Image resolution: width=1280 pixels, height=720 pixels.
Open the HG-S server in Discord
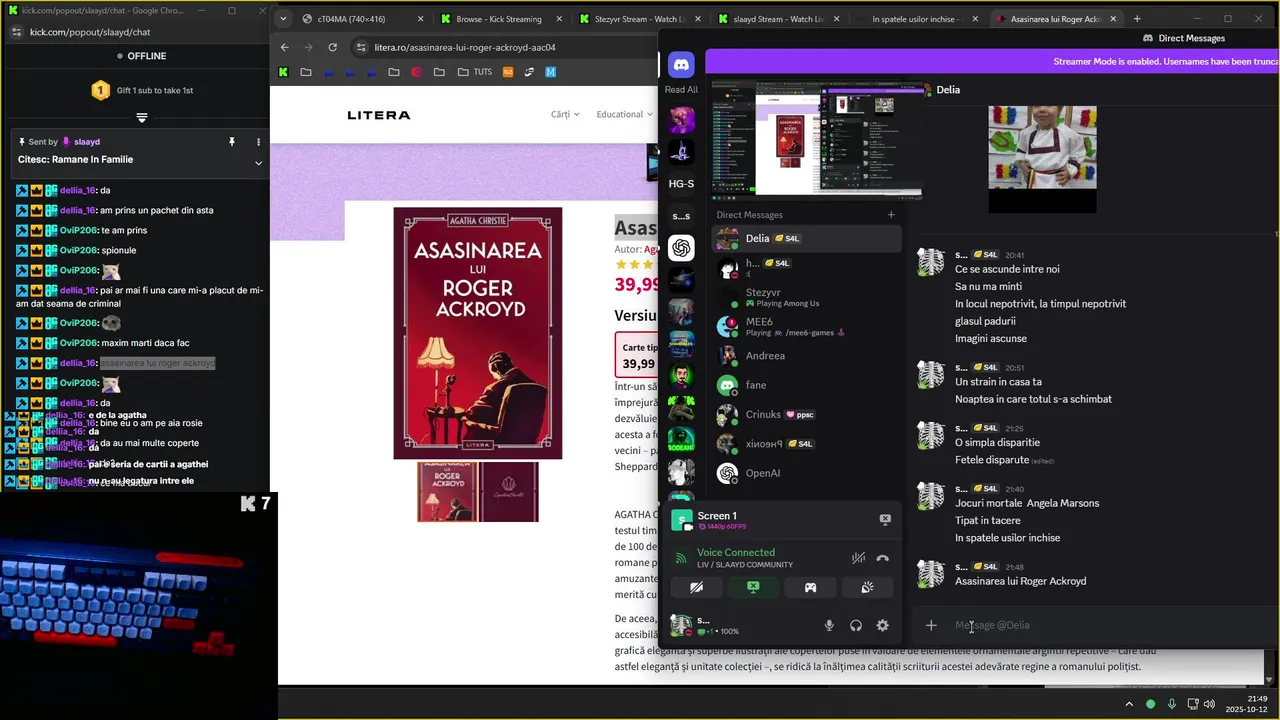point(681,184)
